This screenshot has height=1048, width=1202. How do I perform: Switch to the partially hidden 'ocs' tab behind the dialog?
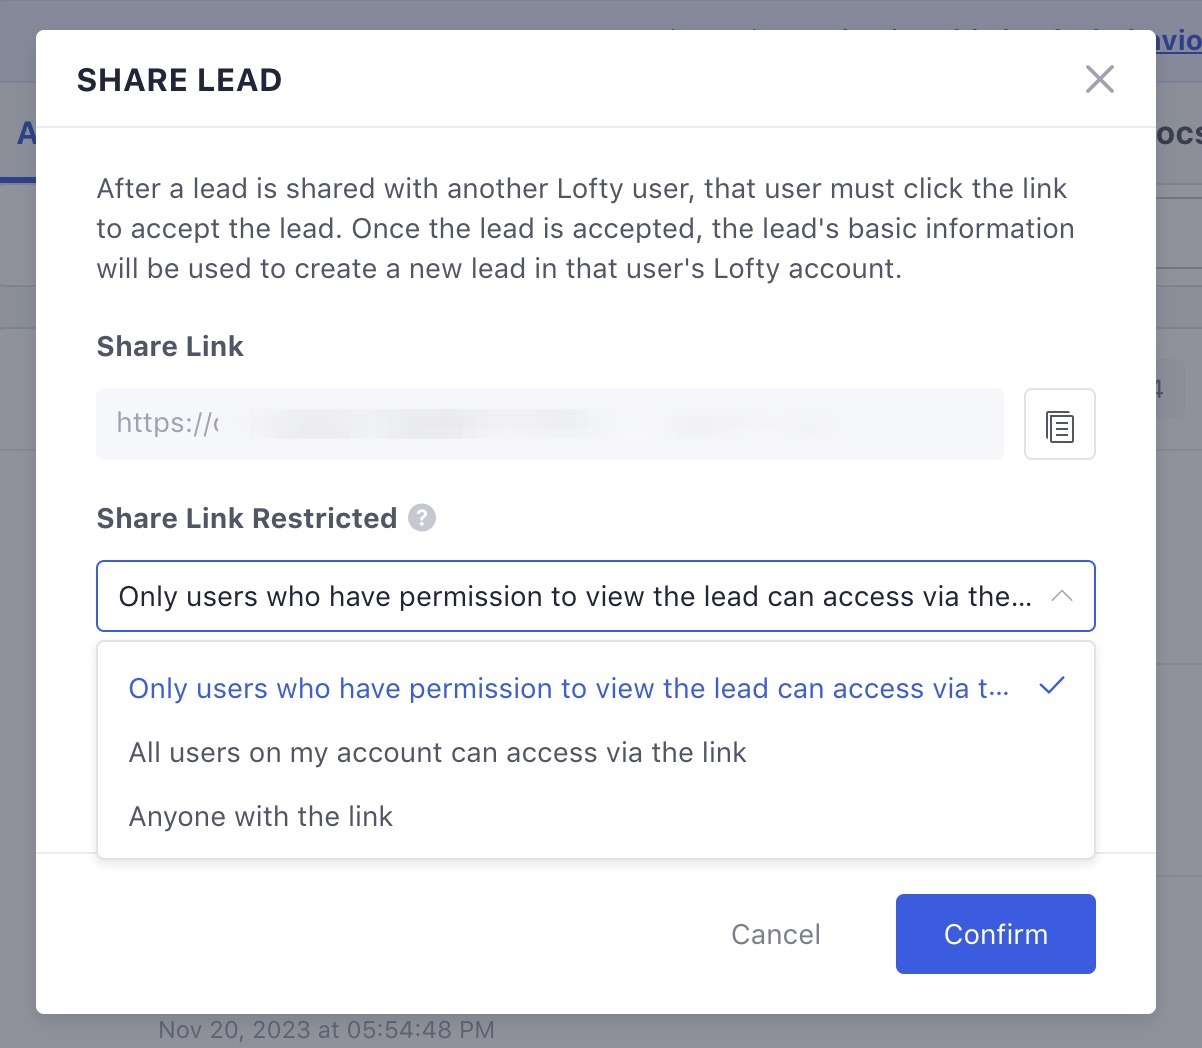(1179, 133)
